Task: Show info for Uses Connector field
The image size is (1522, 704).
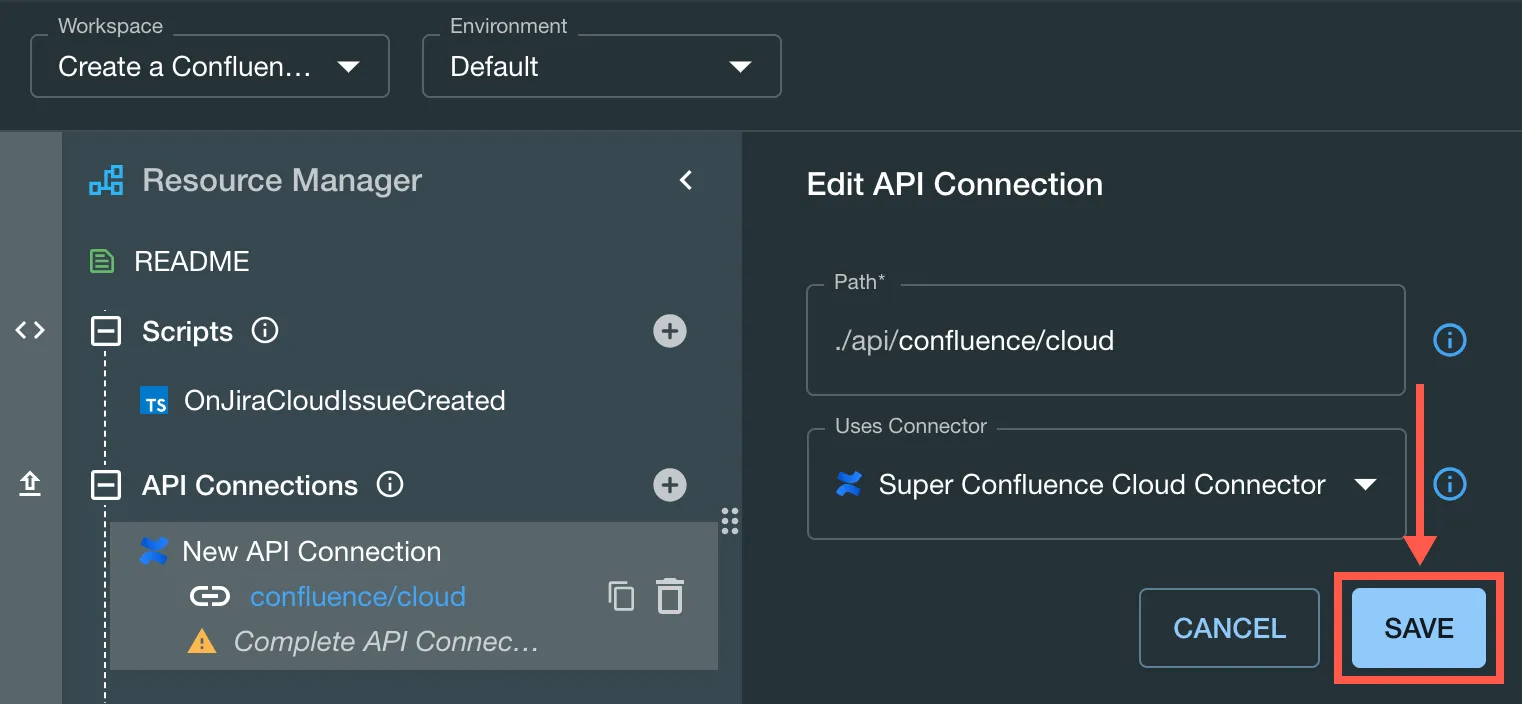Action: [x=1450, y=485]
